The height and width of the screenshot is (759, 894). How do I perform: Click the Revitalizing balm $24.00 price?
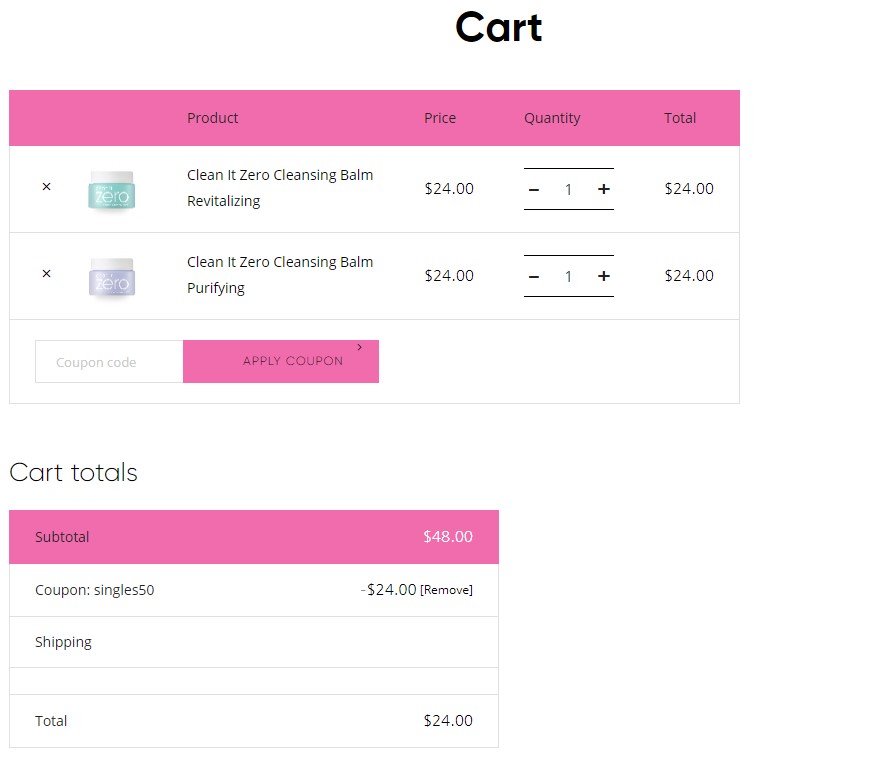click(449, 189)
